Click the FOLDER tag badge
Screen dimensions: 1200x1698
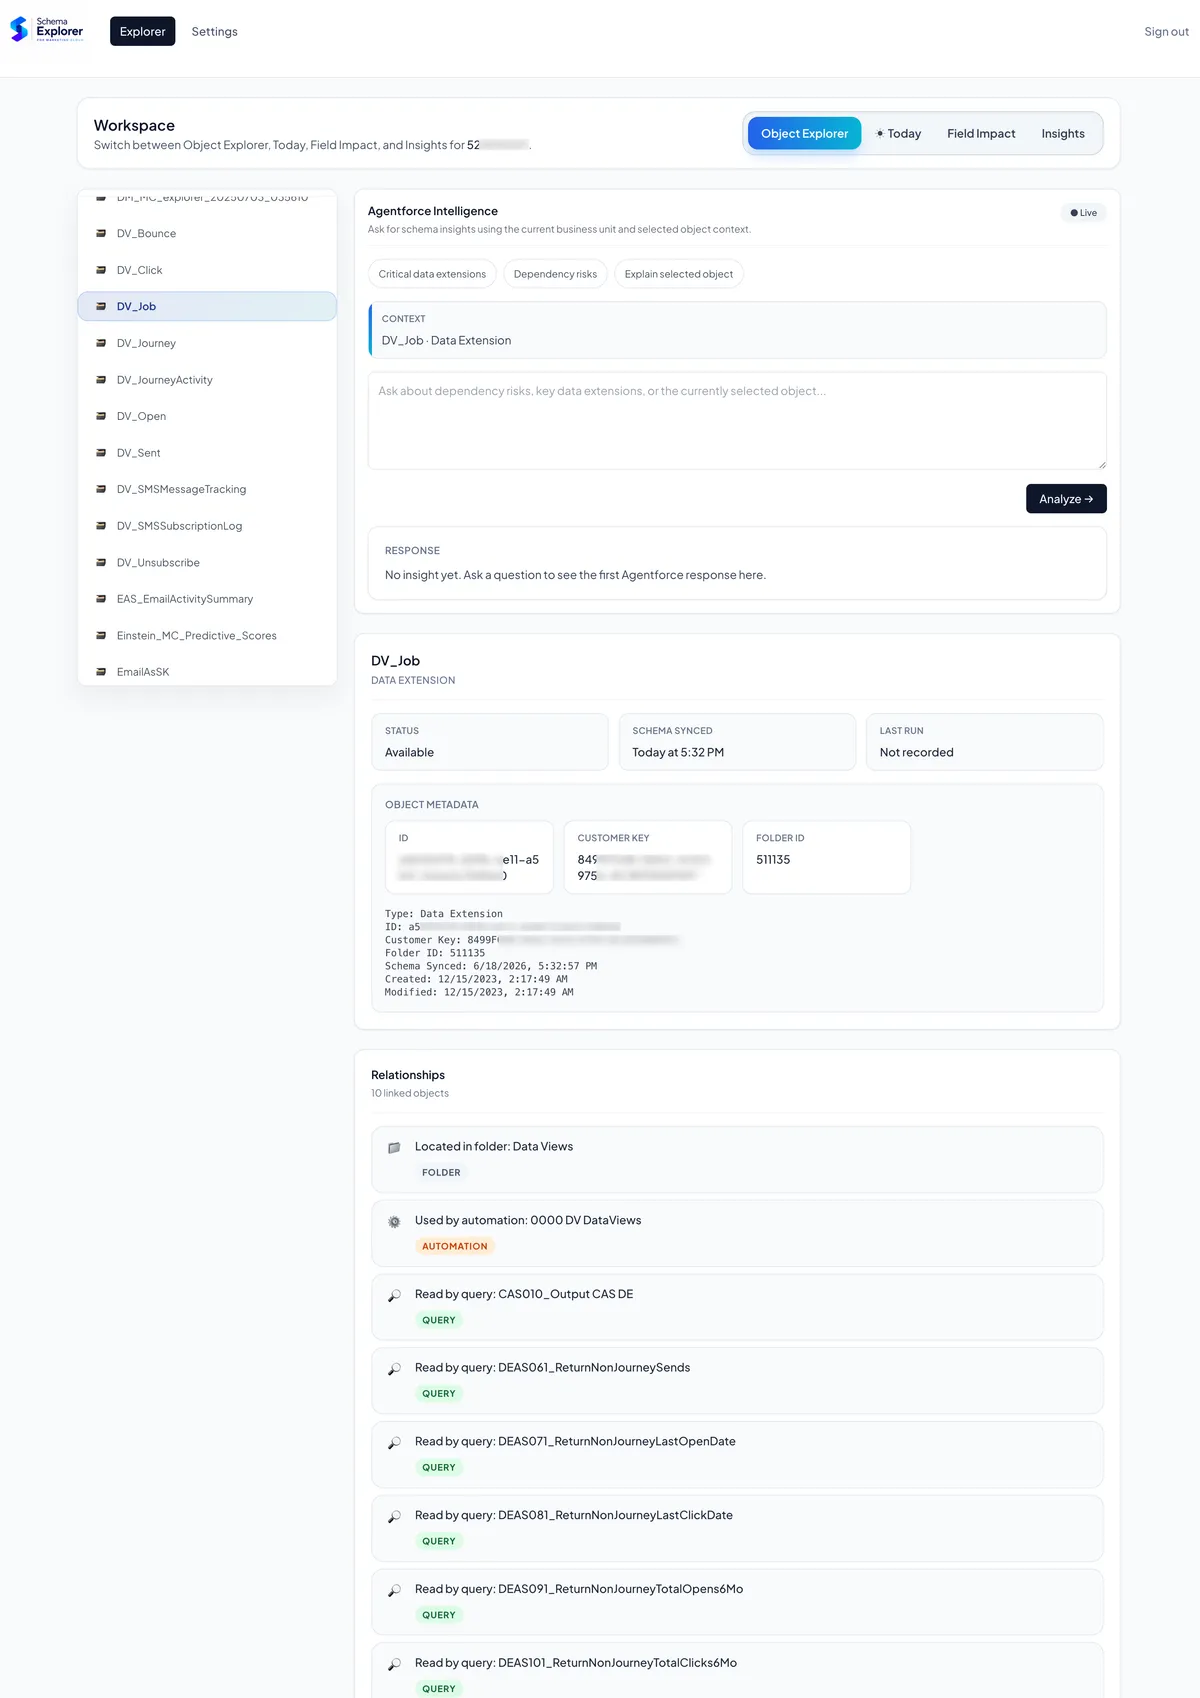pyautogui.click(x=441, y=1173)
